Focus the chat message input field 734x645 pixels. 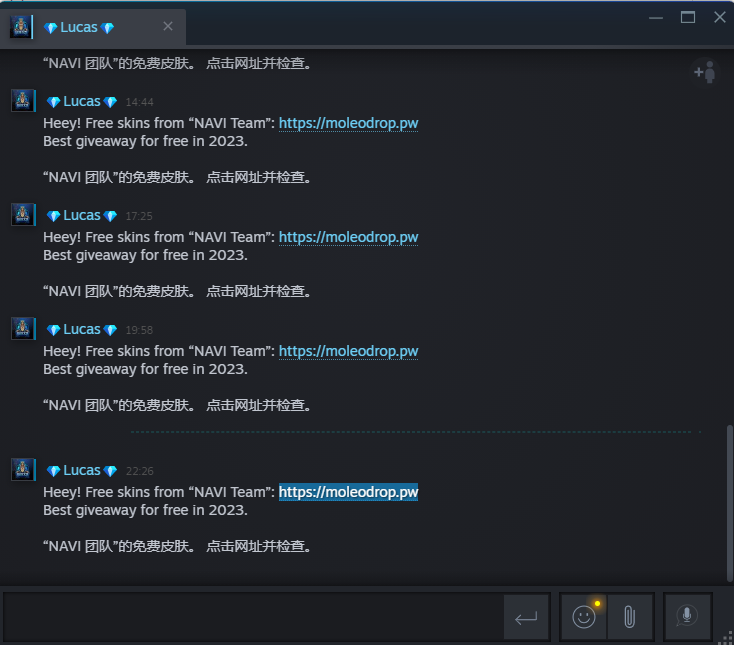click(x=253, y=617)
